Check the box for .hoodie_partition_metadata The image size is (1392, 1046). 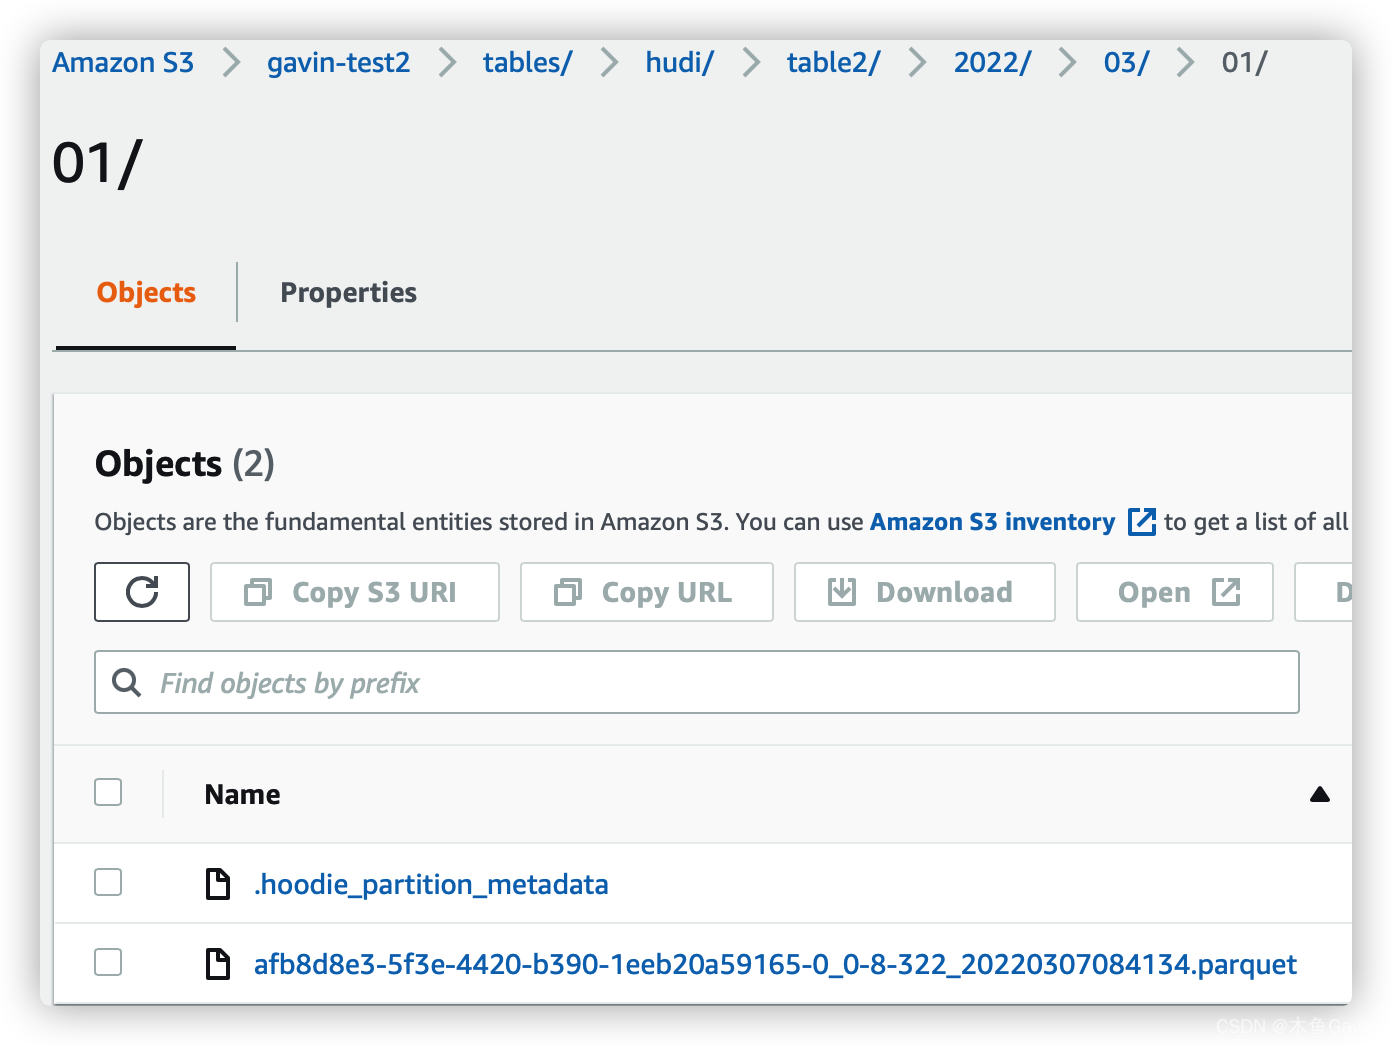coord(108,882)
